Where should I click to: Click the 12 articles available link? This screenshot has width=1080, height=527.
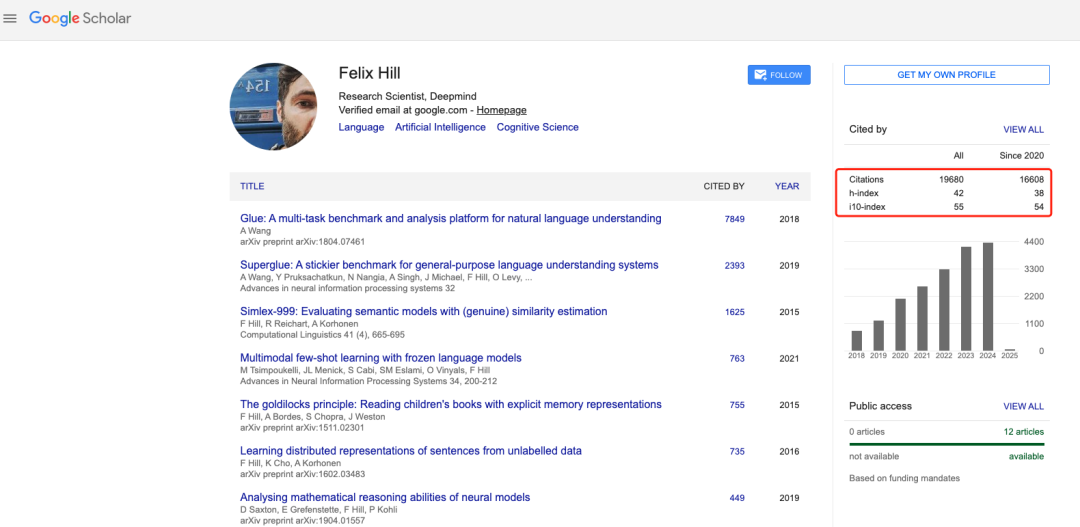(1024, 432)
